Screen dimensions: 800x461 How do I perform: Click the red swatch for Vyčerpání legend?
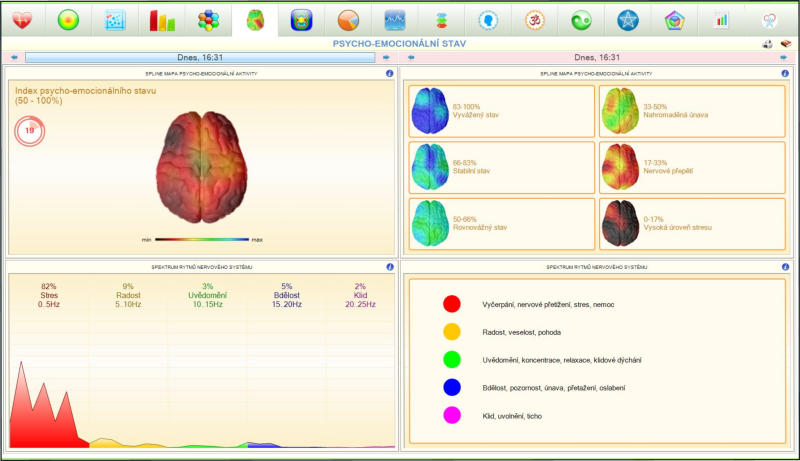point(452,304)
